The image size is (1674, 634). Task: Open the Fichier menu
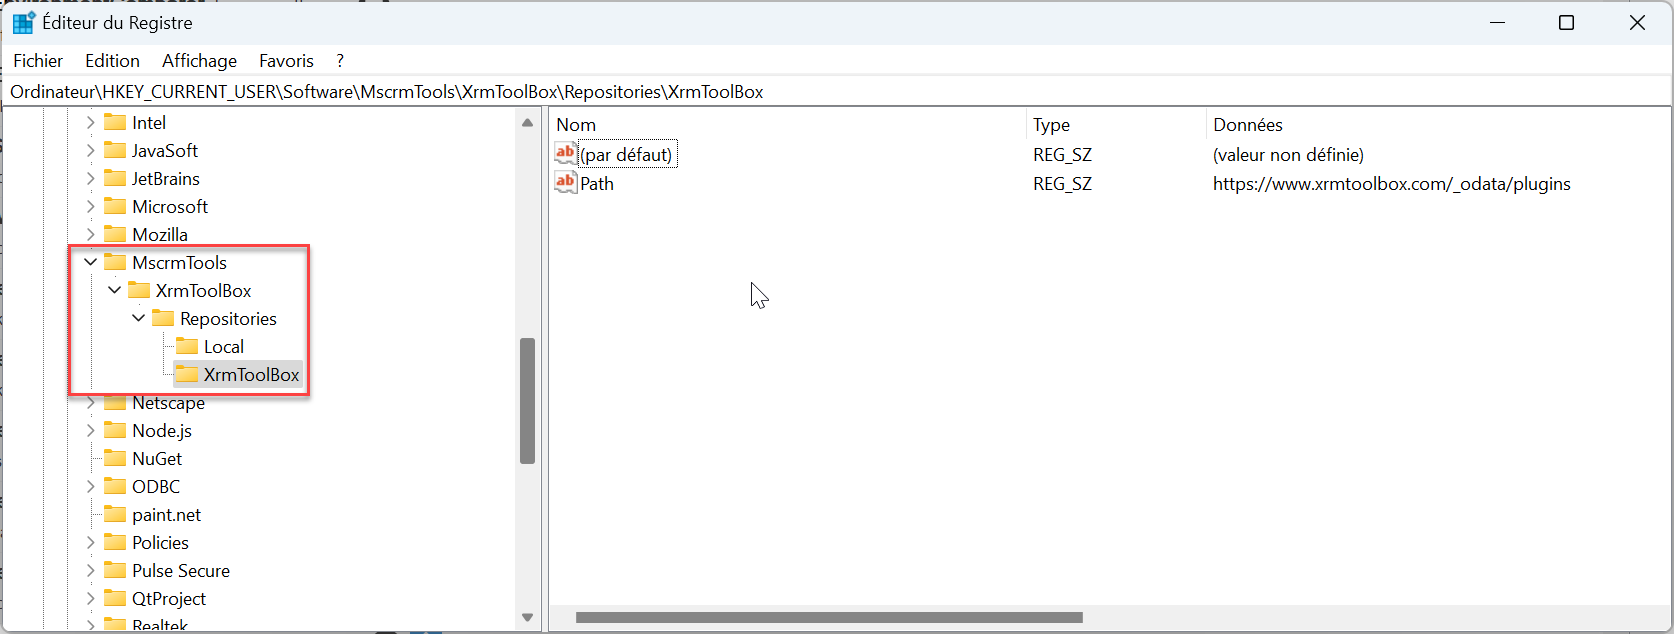click(38, 61)
